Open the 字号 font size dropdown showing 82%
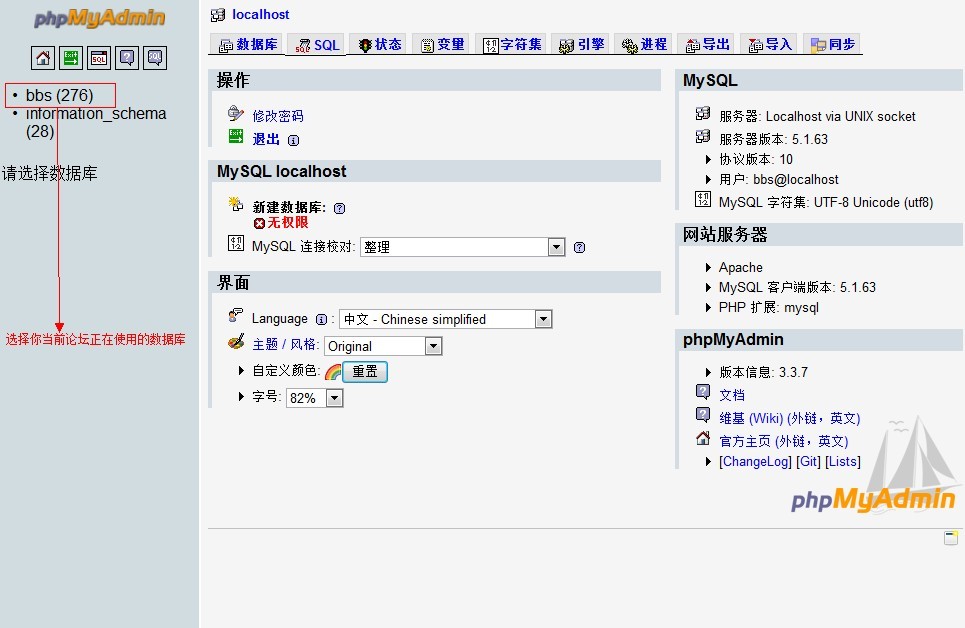Screen dimensions: 965x628 click(x=314, y=398)
